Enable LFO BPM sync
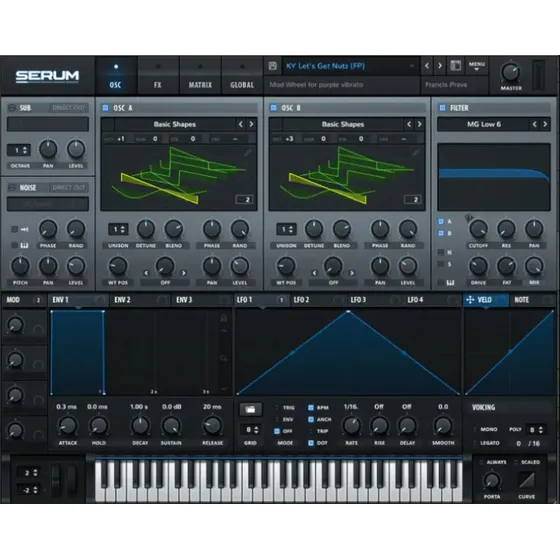 click(x=311, y=408)
